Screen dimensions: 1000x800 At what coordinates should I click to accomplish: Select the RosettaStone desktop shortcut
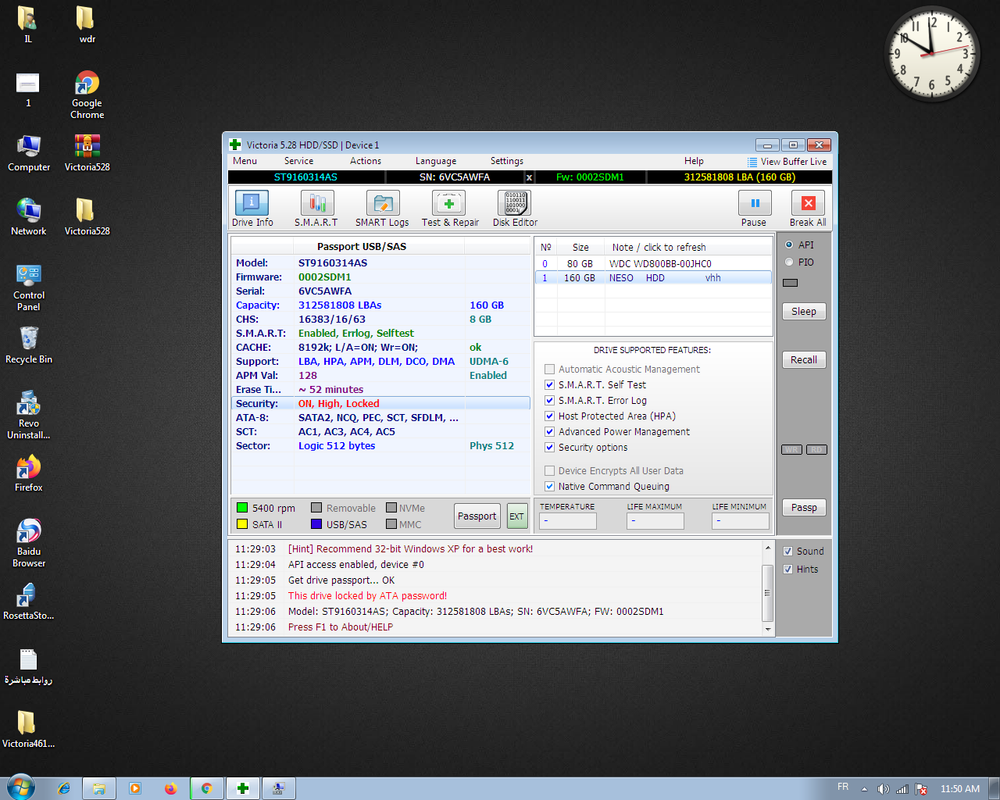click(x=29, y=602)
